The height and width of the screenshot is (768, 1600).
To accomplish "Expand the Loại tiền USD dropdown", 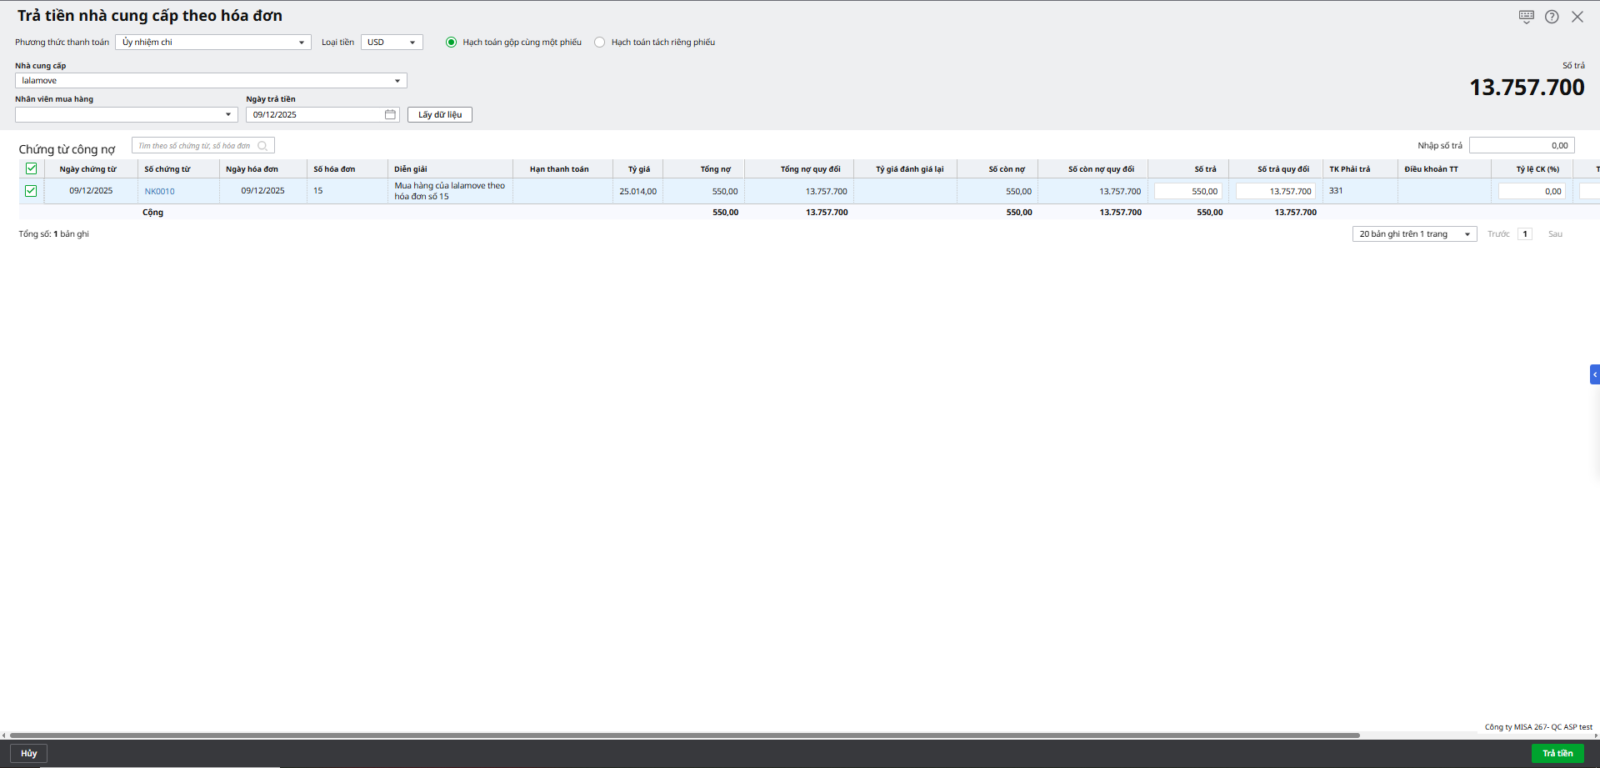I will (412, 42).
